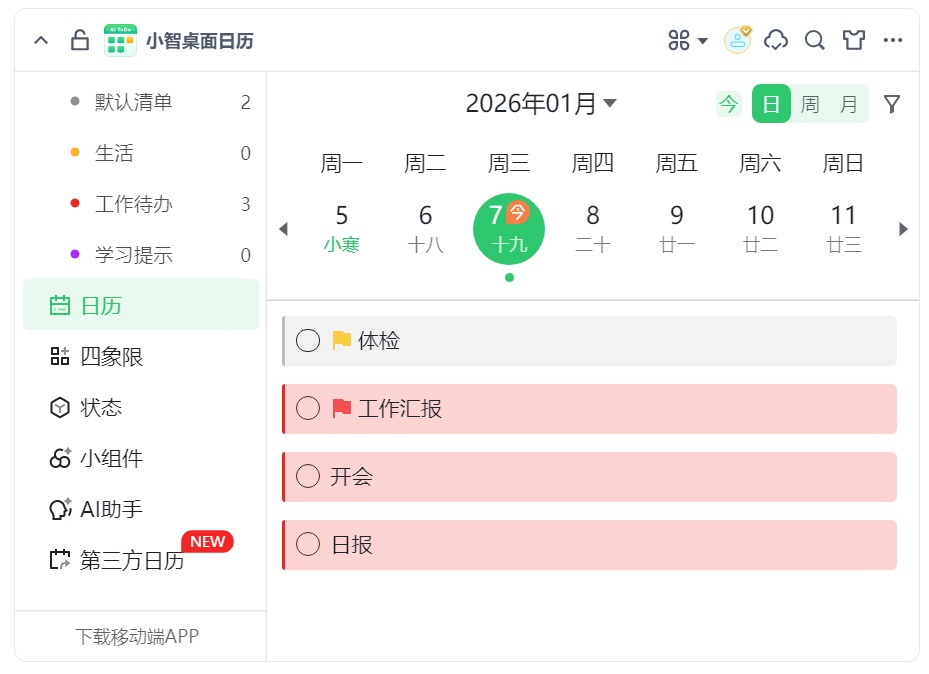Viewport: 929px width, 674px height.
Task: Click the 小智桌面日历 app logo icon
Action: pyautogui.click(x=119, y=40)
